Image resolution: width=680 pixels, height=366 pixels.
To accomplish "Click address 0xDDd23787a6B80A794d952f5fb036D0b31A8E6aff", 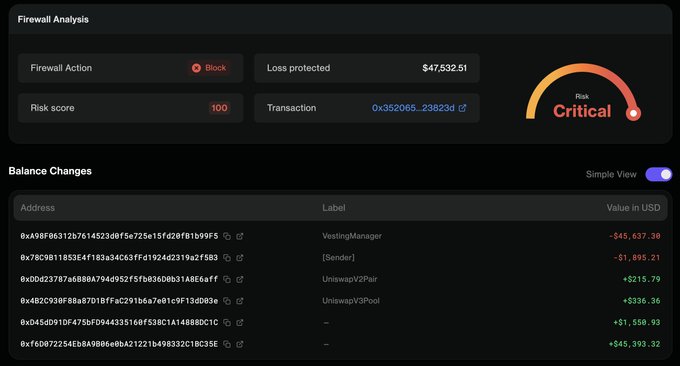I will tap(119, 279).
